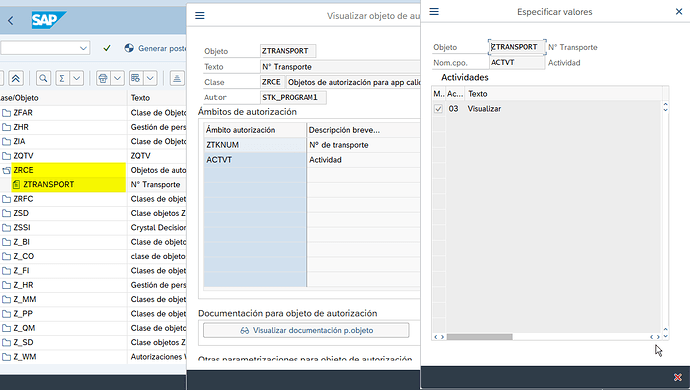The height and width of the screenshot is (390, 690).
Task: Click the Actividades horizontal scrollbar thumb
Action: tap(480, 337)
